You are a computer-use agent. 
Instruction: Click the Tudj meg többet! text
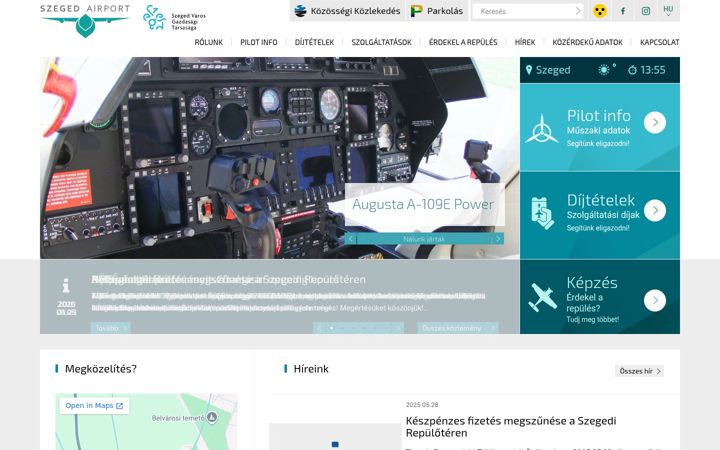592,320
